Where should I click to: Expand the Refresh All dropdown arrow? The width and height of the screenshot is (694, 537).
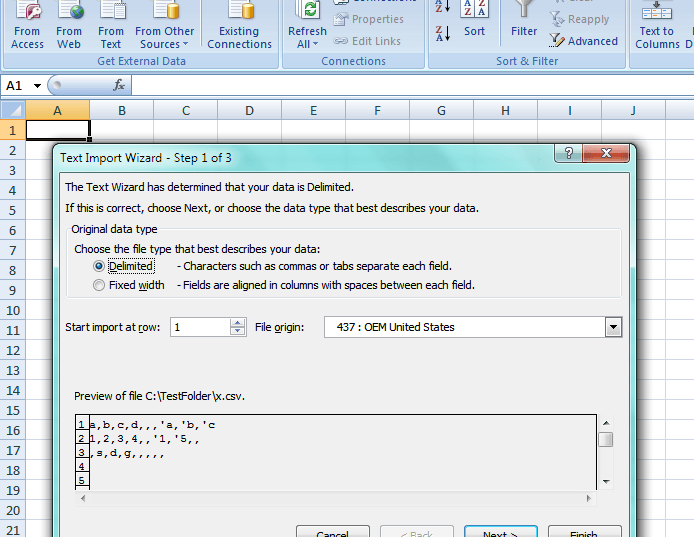pyautogui.click(x=315, y=44)
